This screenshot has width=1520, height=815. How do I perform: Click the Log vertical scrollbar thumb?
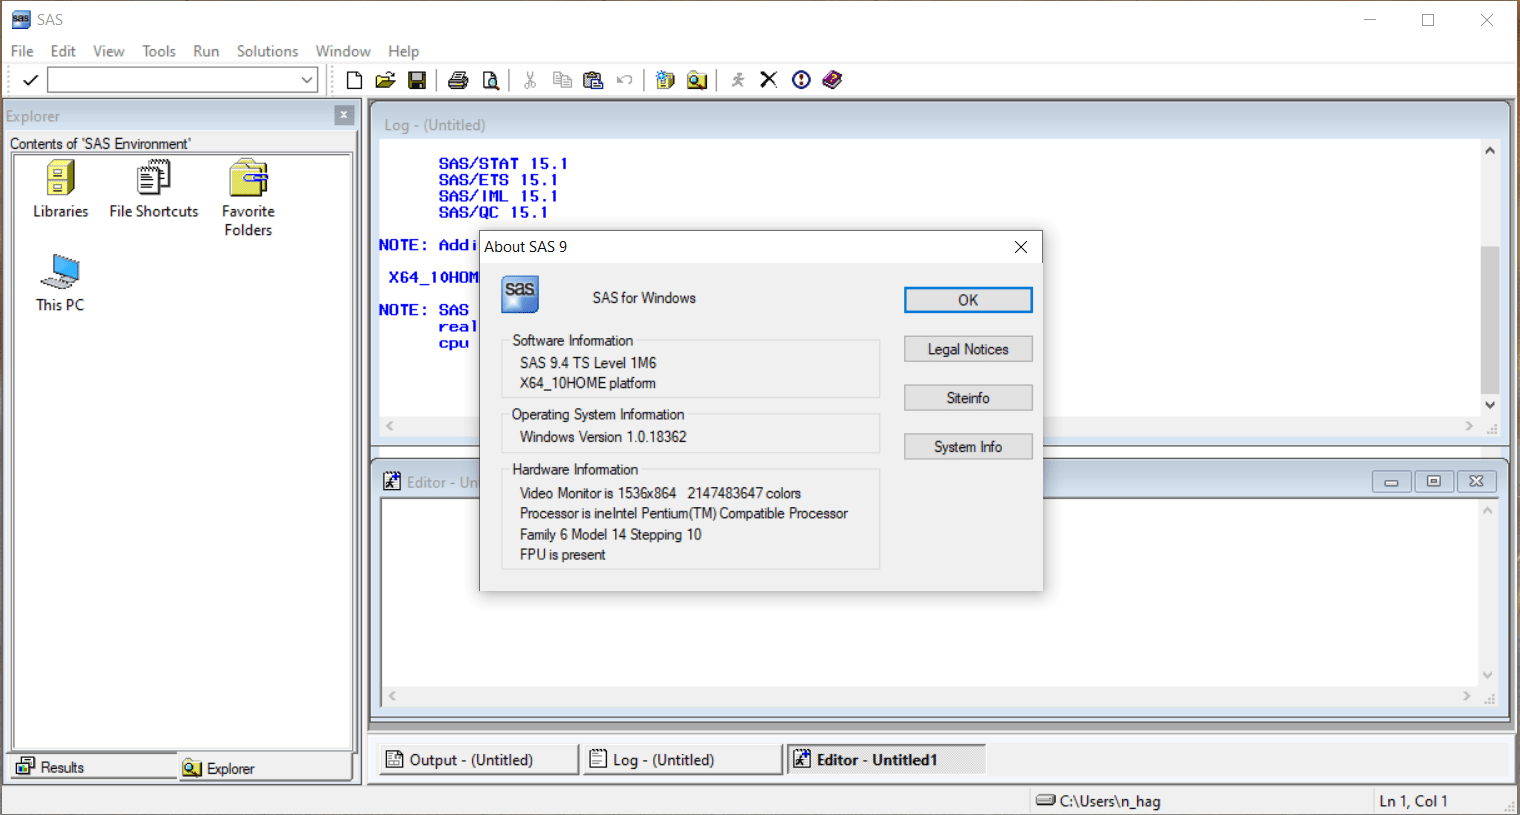[x=1490, y=319]
